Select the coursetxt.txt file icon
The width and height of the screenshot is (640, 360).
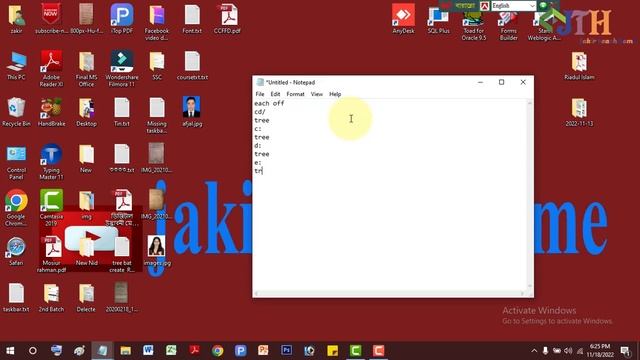[x=192, y=66]
